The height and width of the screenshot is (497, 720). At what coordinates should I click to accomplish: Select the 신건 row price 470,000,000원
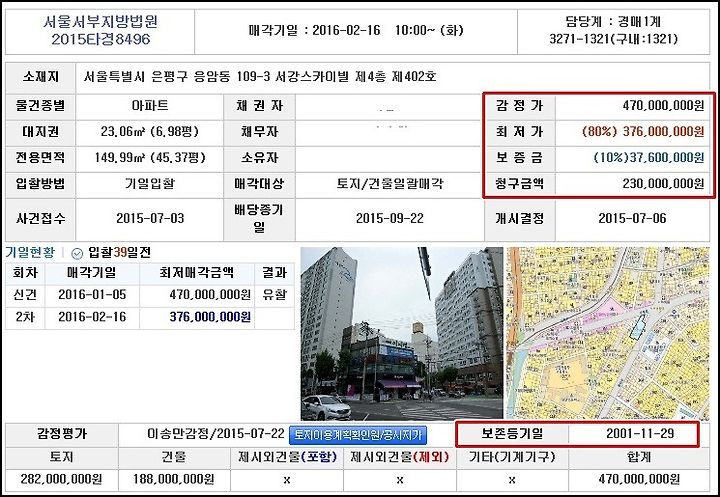[x=210, y=294]
